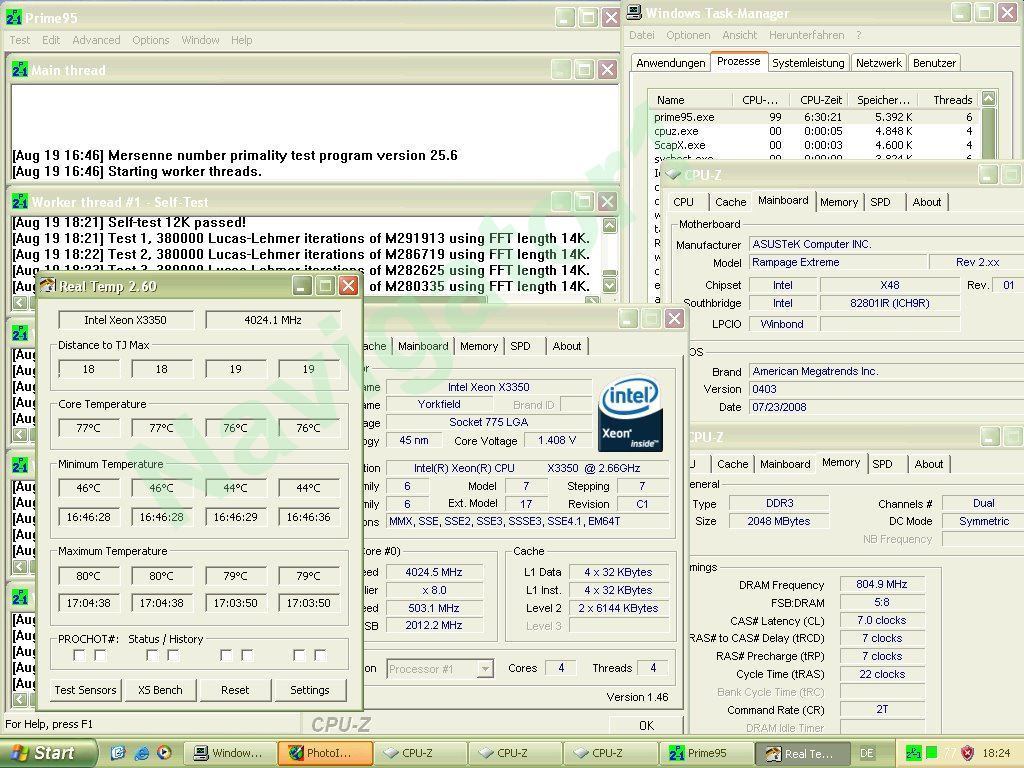Switch to Systemleistung tab in Task Manager
1024x768 pixels.
pos(808,63)
